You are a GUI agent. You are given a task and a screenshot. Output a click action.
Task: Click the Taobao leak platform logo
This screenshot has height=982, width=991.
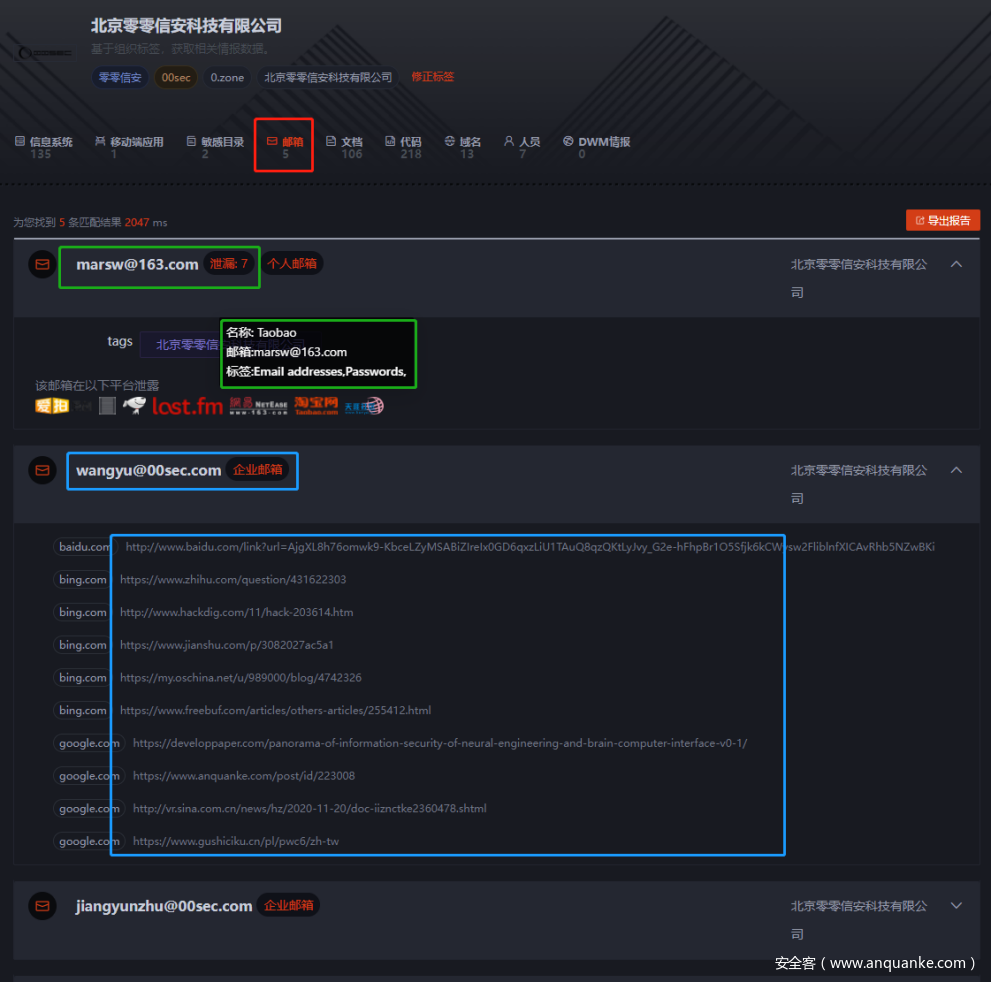(316, 406)
